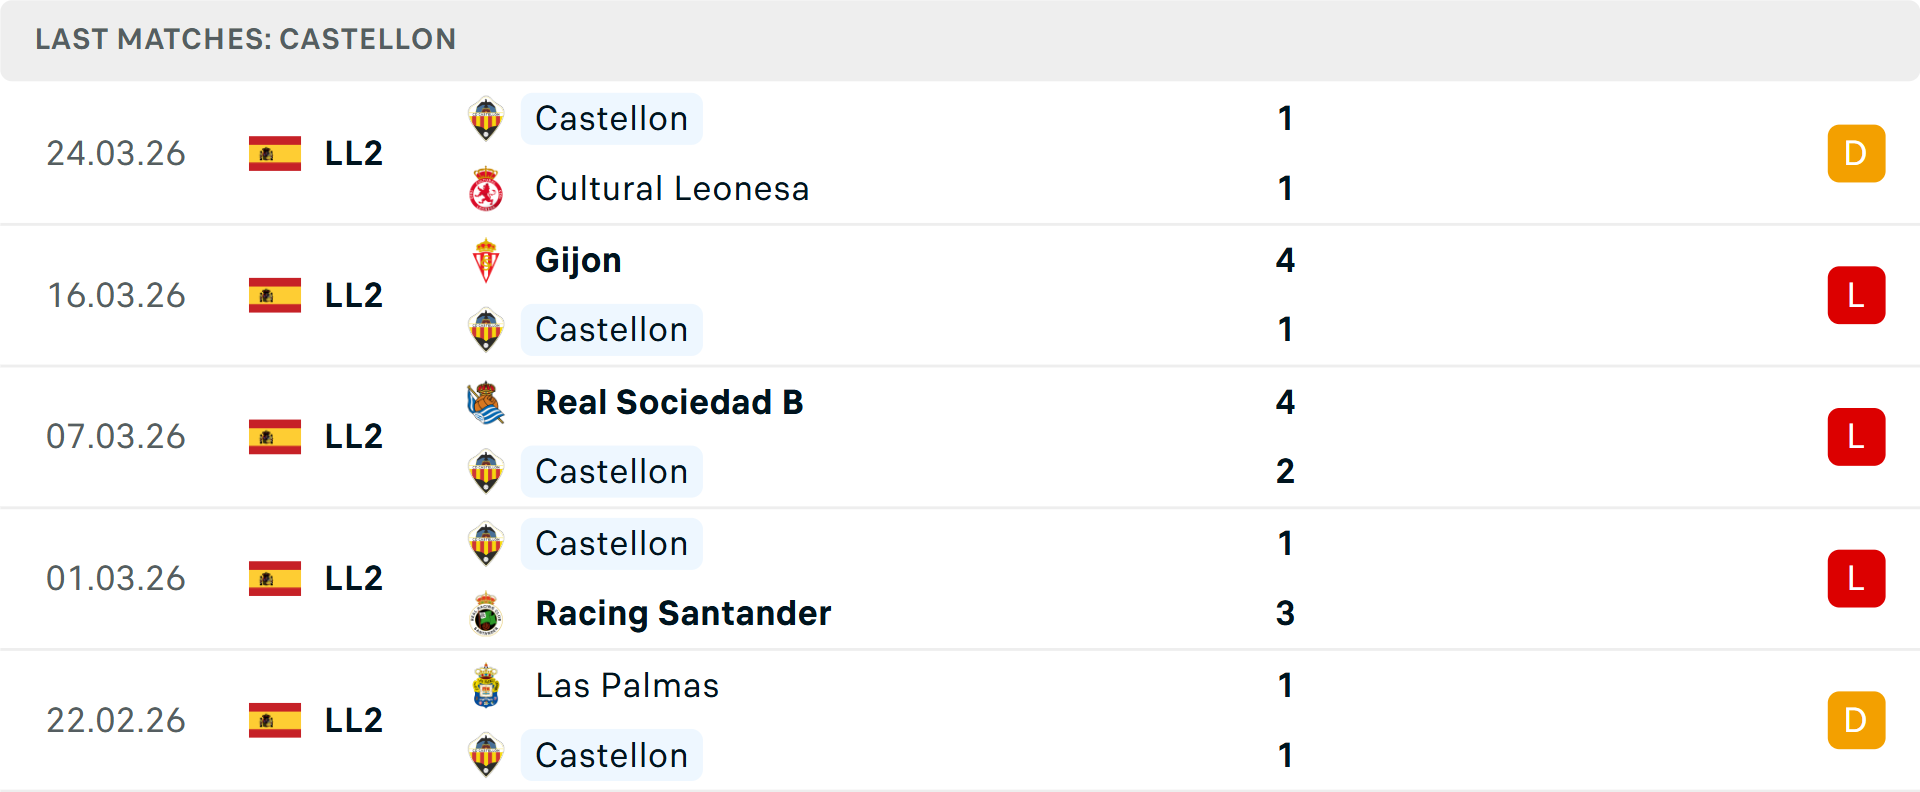Click the draw badge for 22.02.26

tap(1856, 720)
